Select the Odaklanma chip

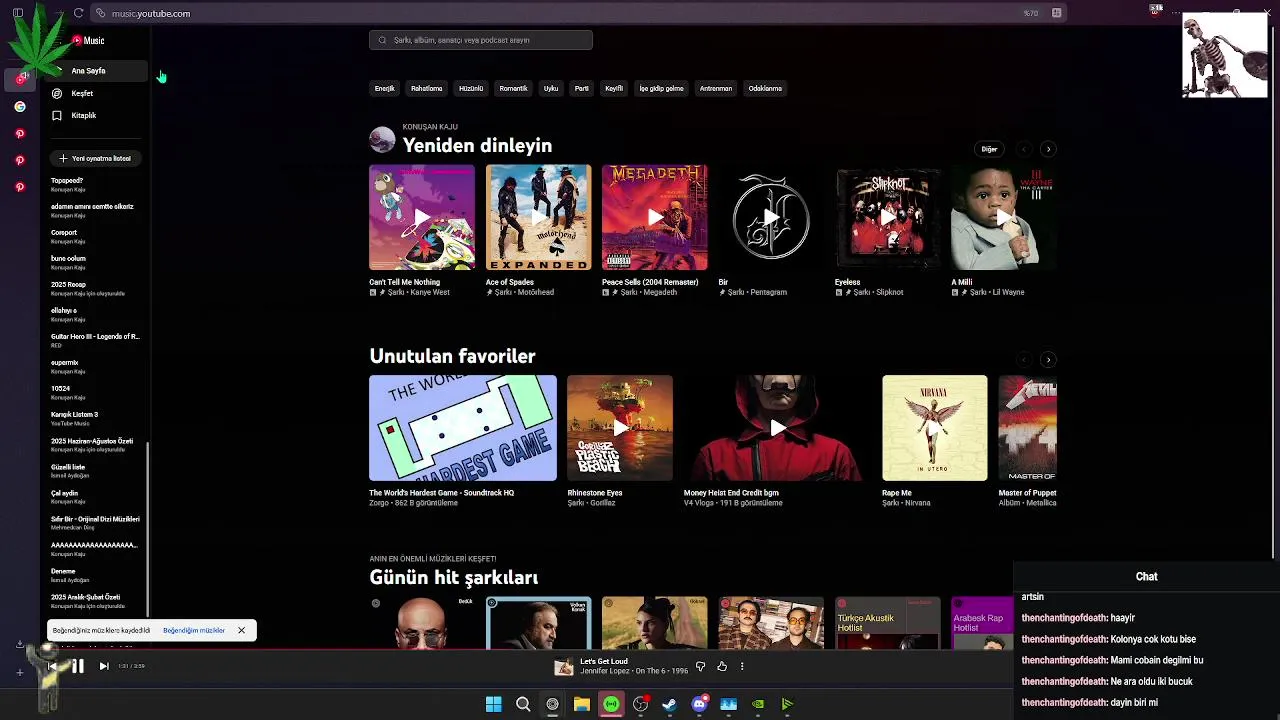tap(765, 88)
